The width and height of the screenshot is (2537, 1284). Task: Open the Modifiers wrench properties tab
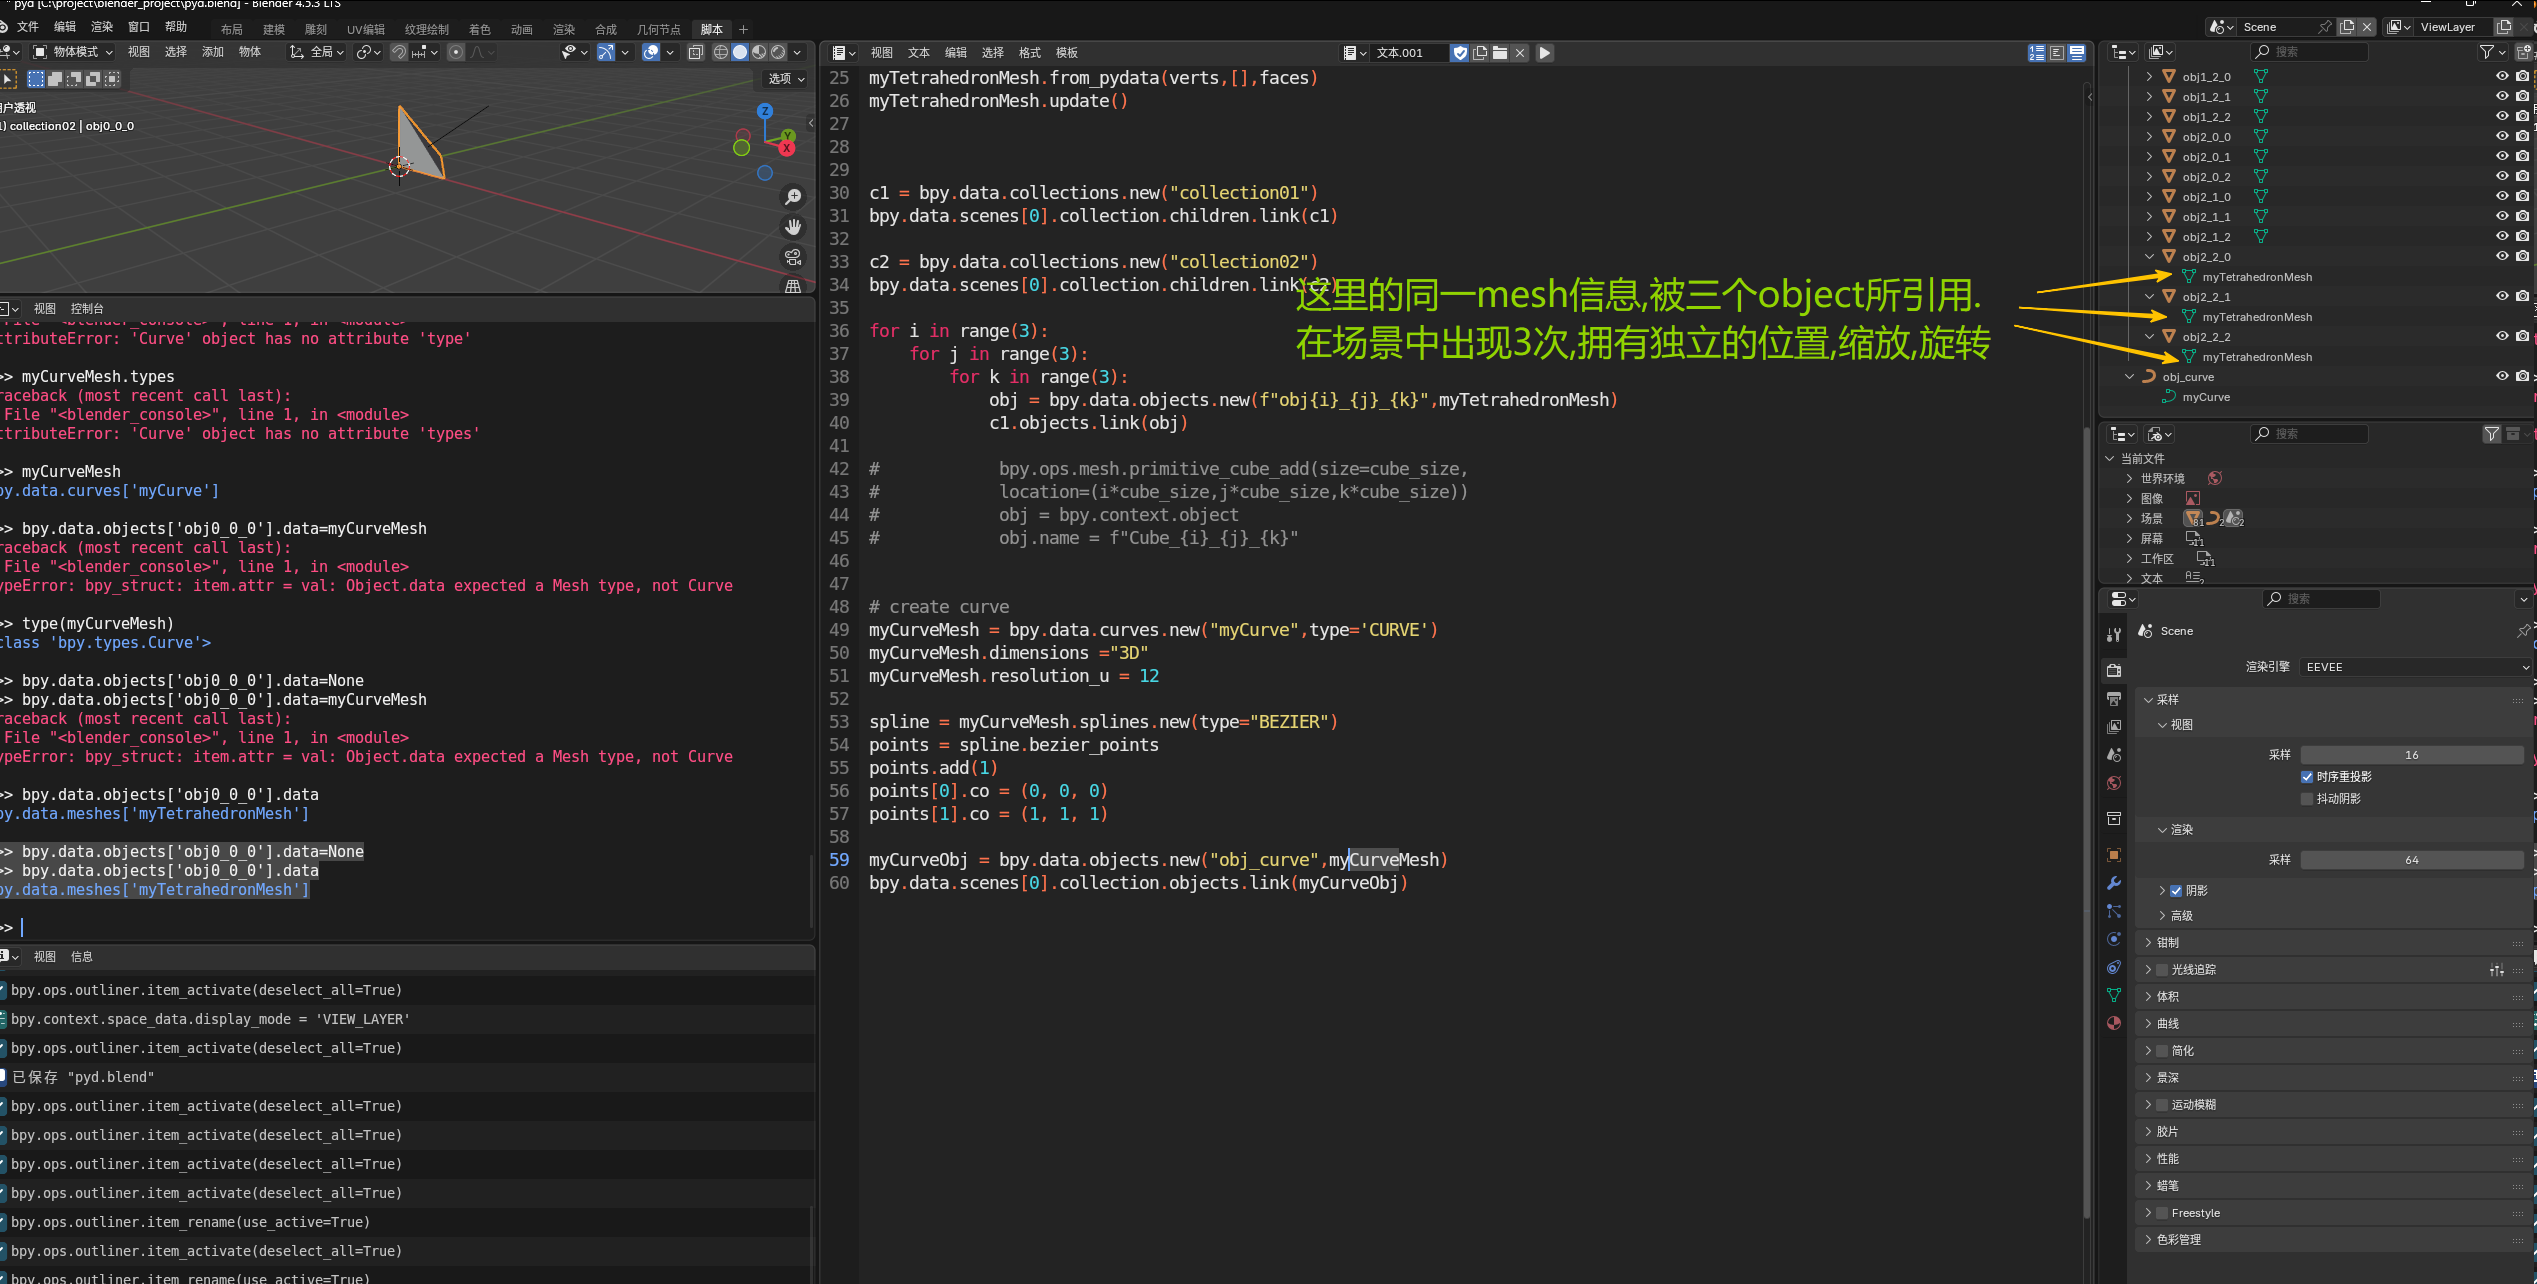point(2114,883)
